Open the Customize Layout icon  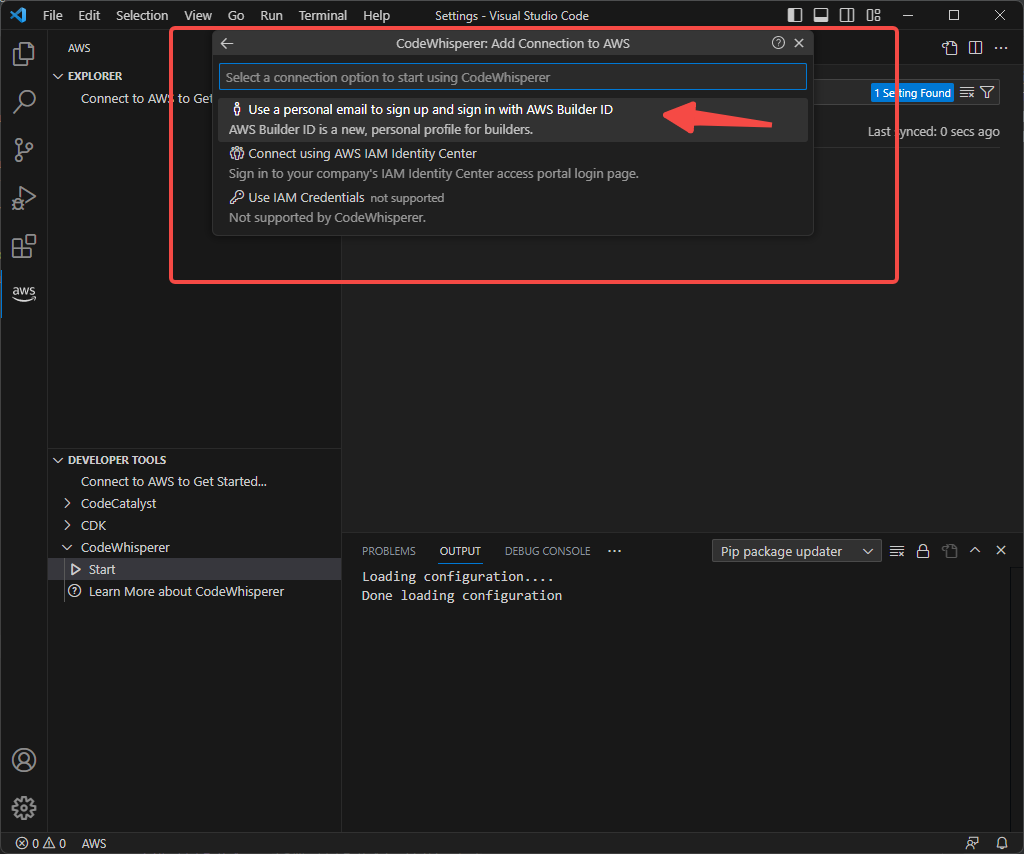(x=873, y=15)
